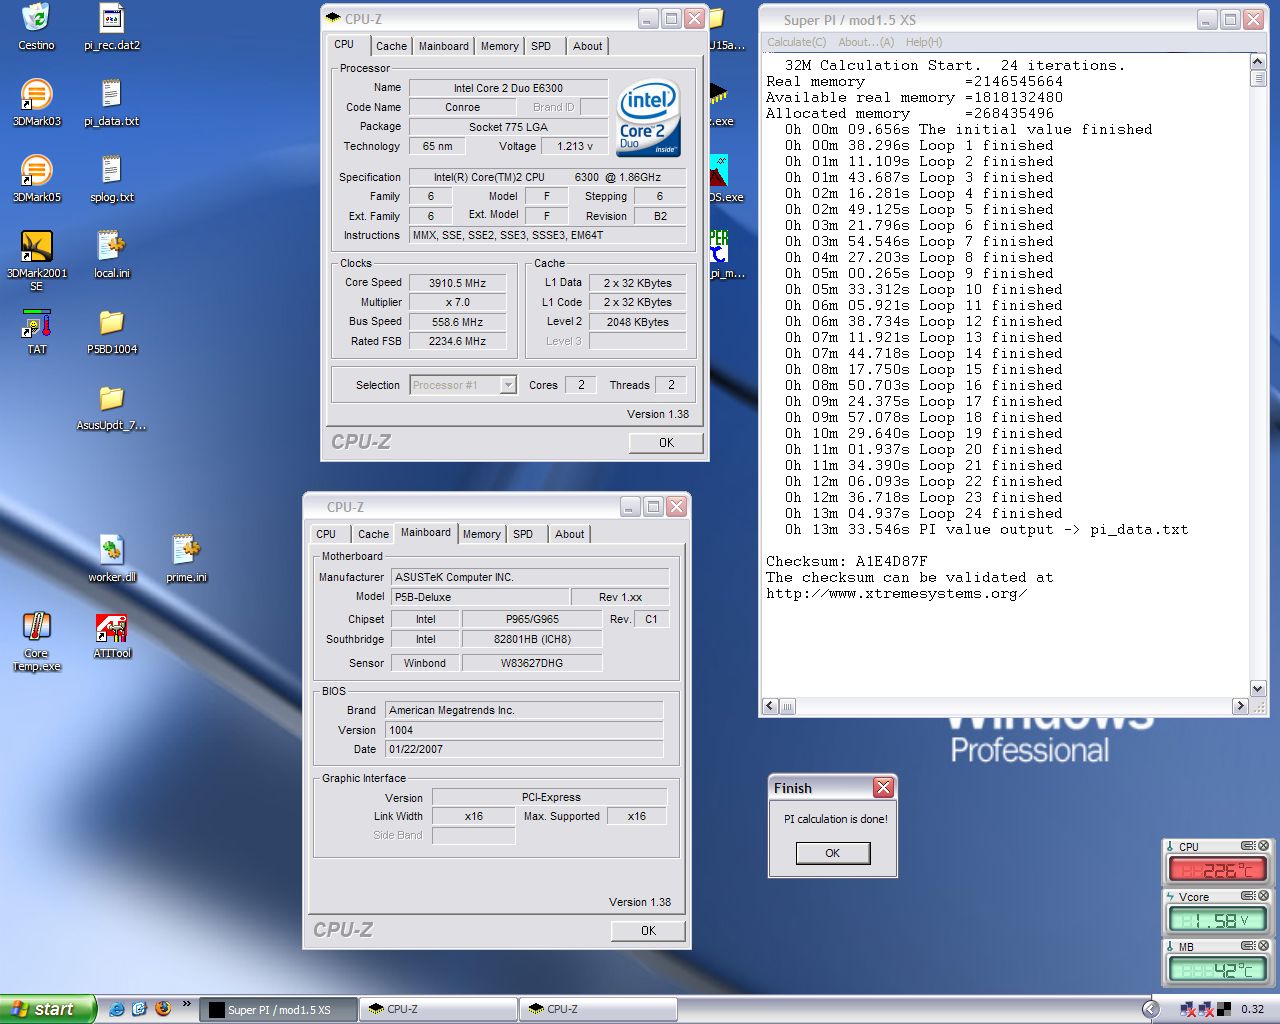
Task: Click the magnet dock icon on MB gadget
Action: point(1248,946)
